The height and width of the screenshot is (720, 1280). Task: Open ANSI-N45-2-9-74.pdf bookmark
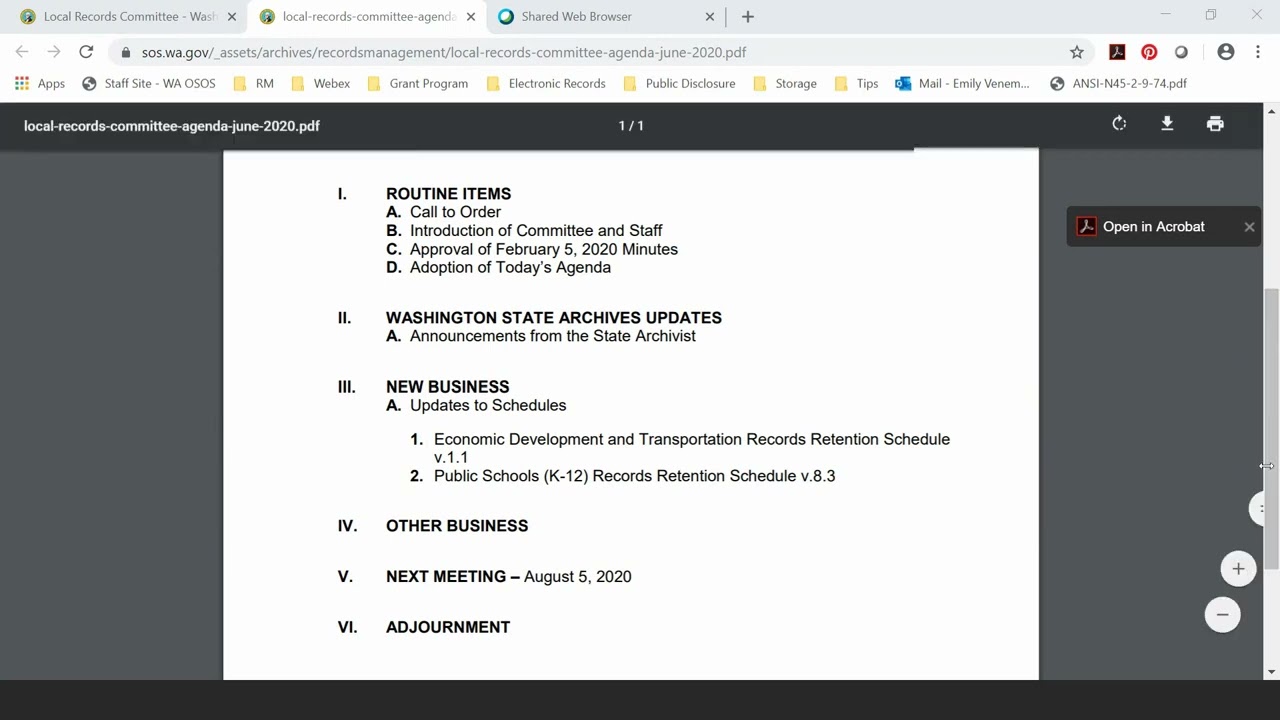[1118, 84]
